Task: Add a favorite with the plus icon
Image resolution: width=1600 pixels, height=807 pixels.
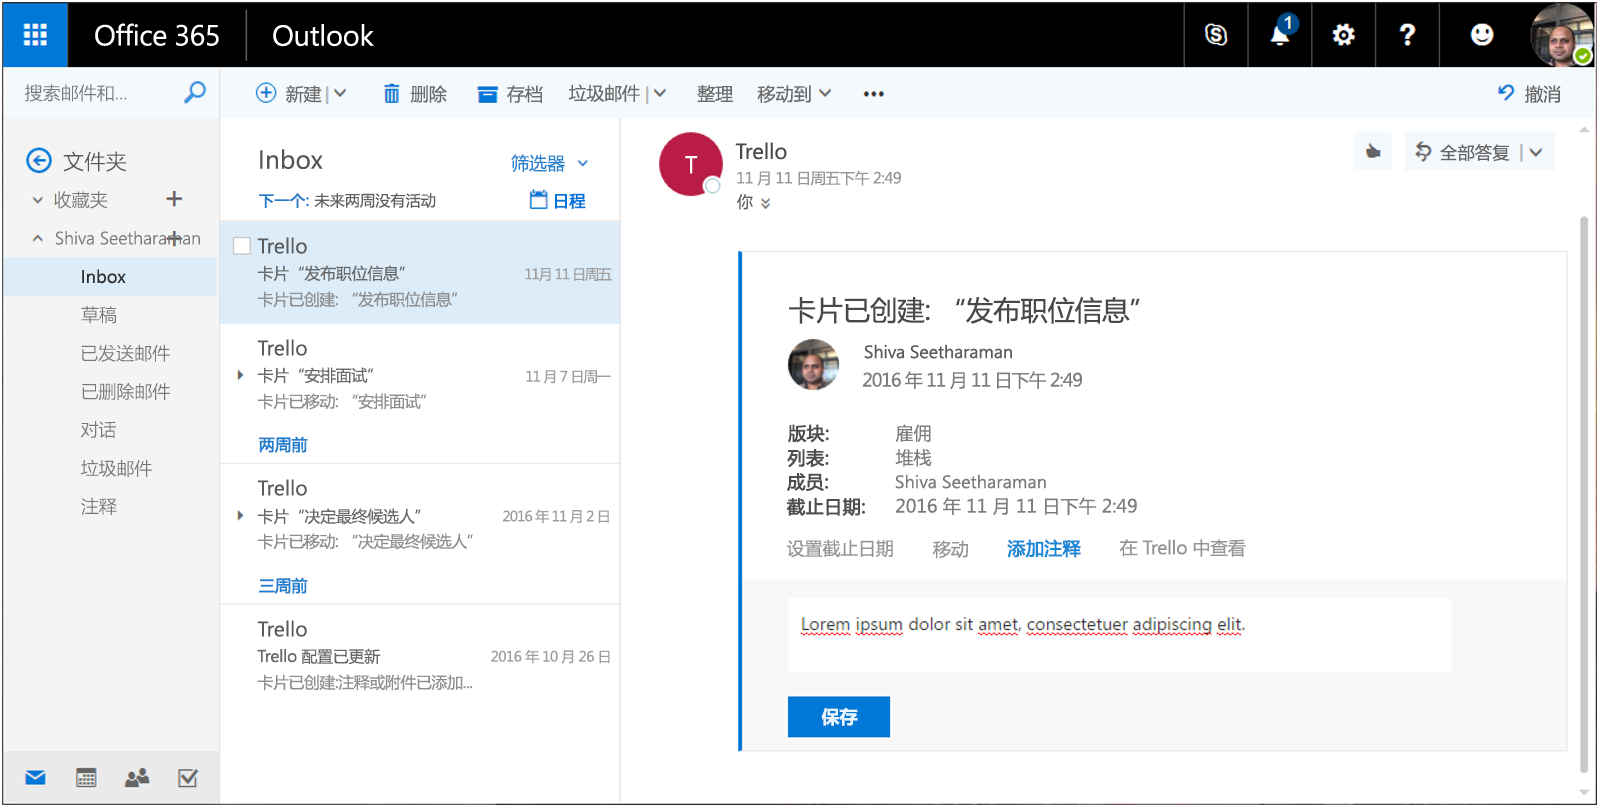Action: (174, 199)
